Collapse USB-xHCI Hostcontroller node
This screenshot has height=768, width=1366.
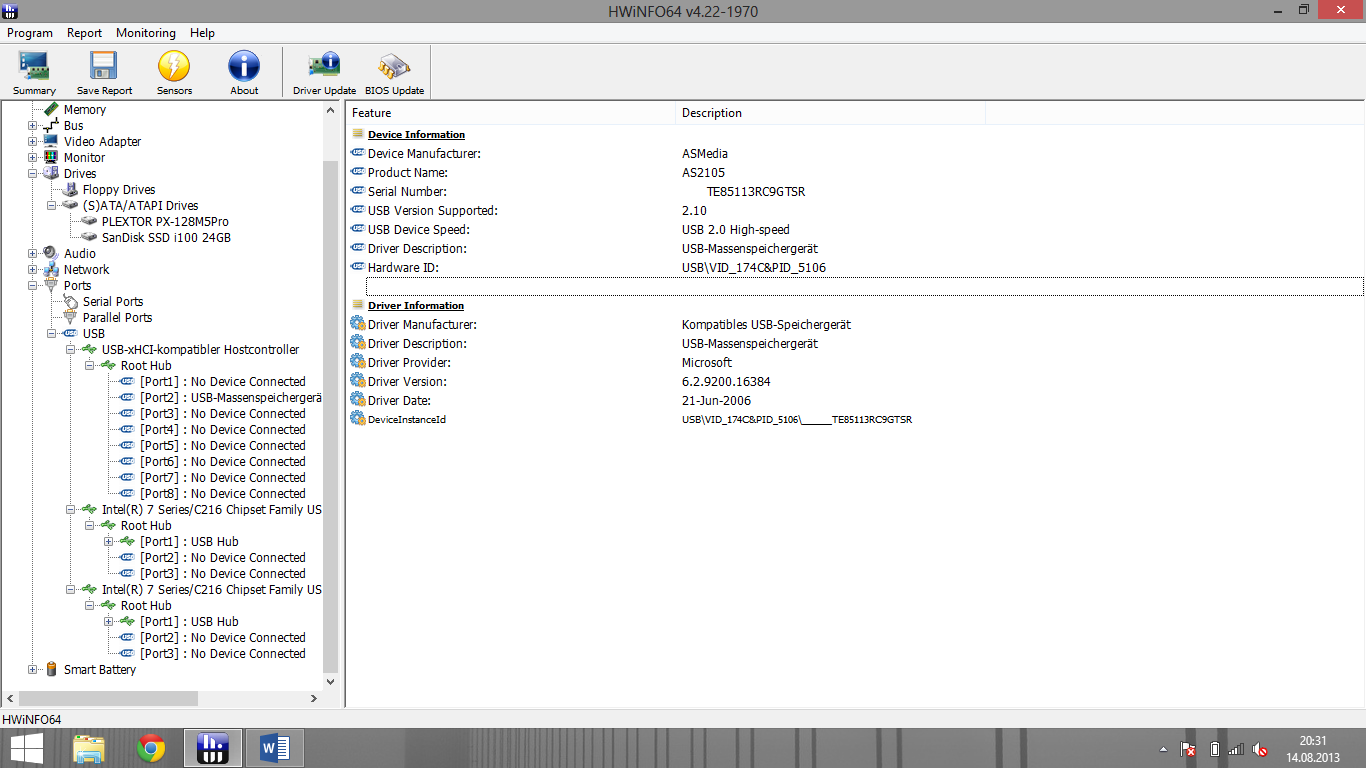click(71, 350)
